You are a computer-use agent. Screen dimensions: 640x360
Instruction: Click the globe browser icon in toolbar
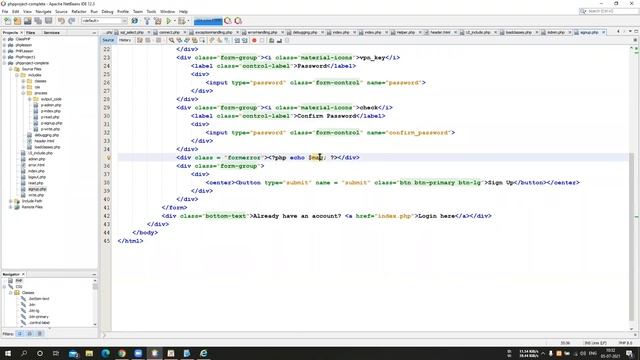(x=135, y=21)
